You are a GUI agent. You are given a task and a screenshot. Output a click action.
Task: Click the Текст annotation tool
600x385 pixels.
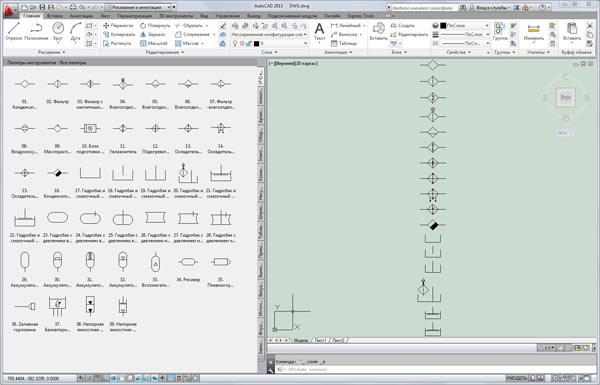pos(319,31)
